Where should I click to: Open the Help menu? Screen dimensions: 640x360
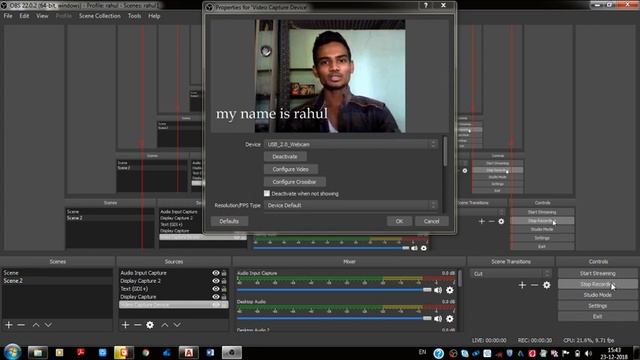[x=154, y=16]
